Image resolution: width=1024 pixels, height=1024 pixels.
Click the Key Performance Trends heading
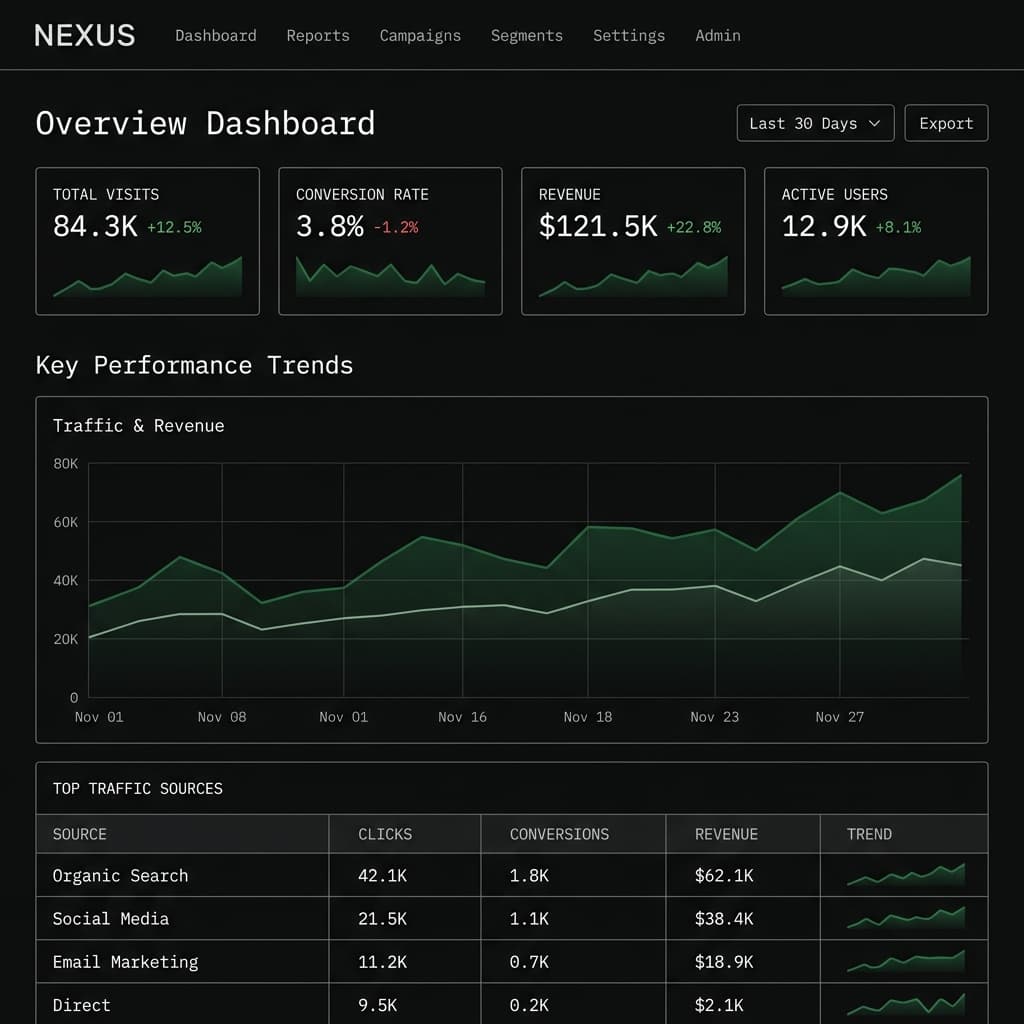pos(195,365)
